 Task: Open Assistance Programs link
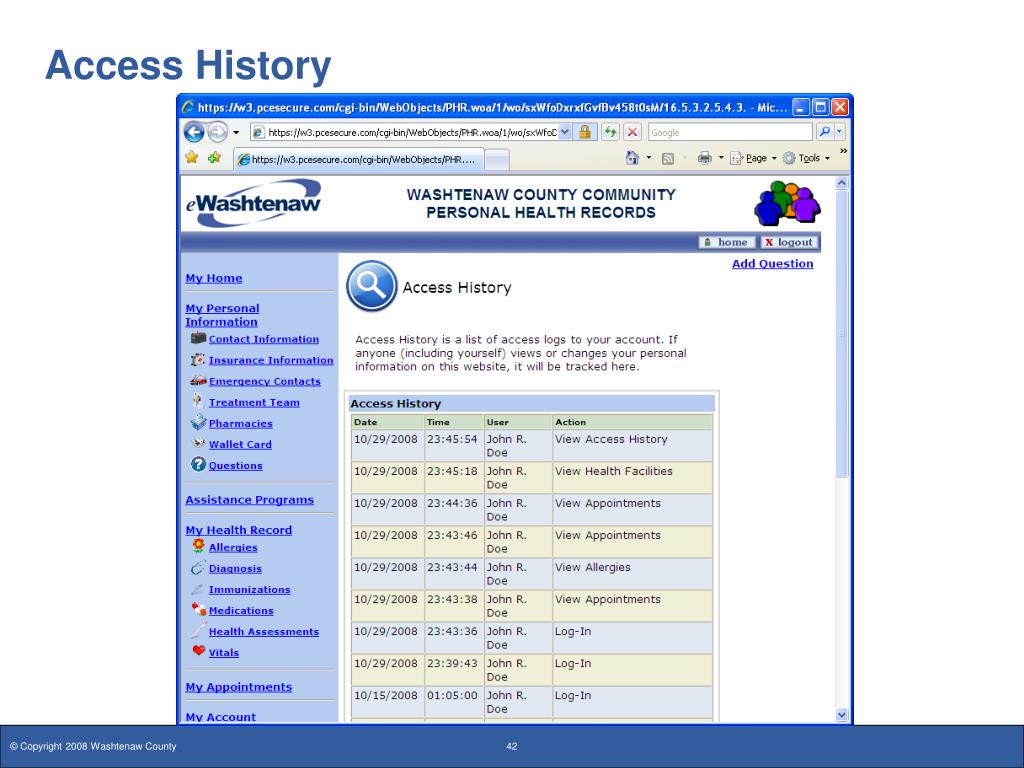[x=249, y=500]
